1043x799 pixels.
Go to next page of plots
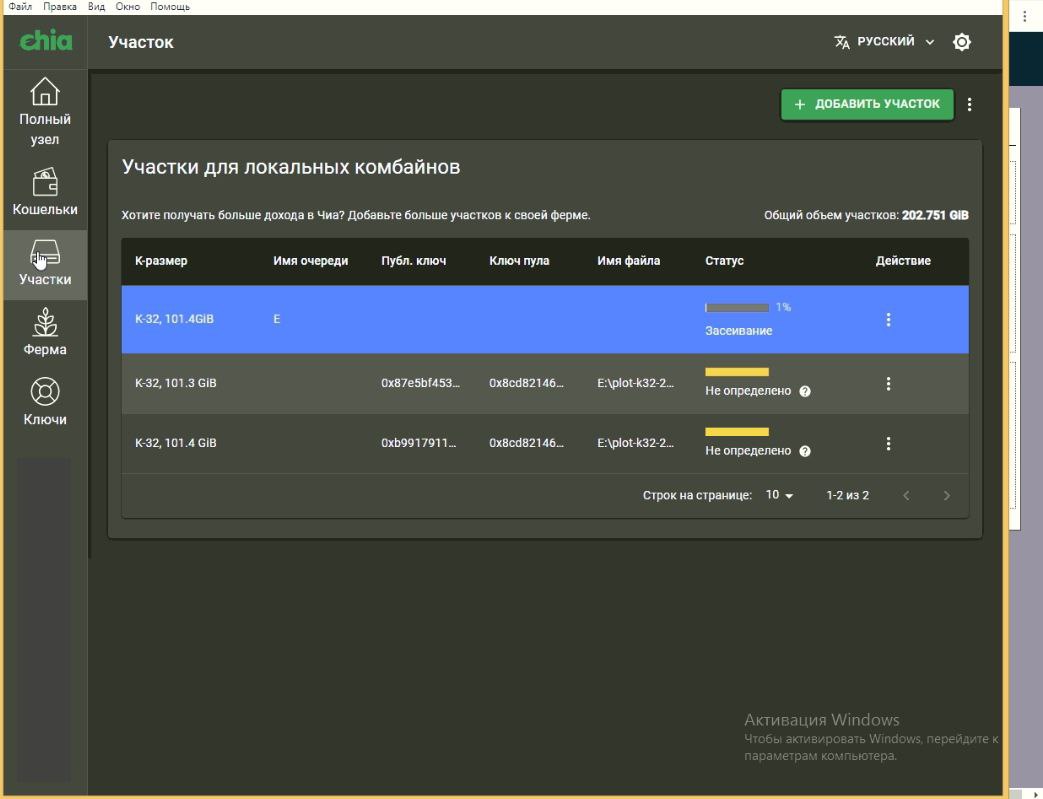(947, 495)
